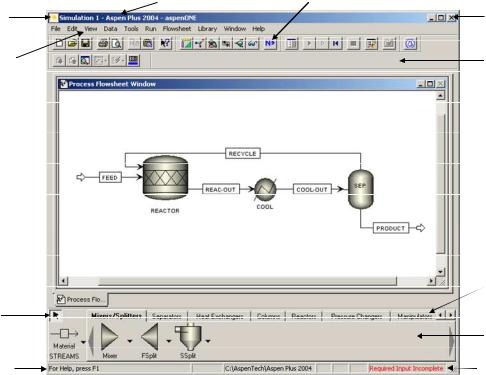
Task: Click Required Input Incomplete status text
Action: pyautogui.click(x=406, y=368)
